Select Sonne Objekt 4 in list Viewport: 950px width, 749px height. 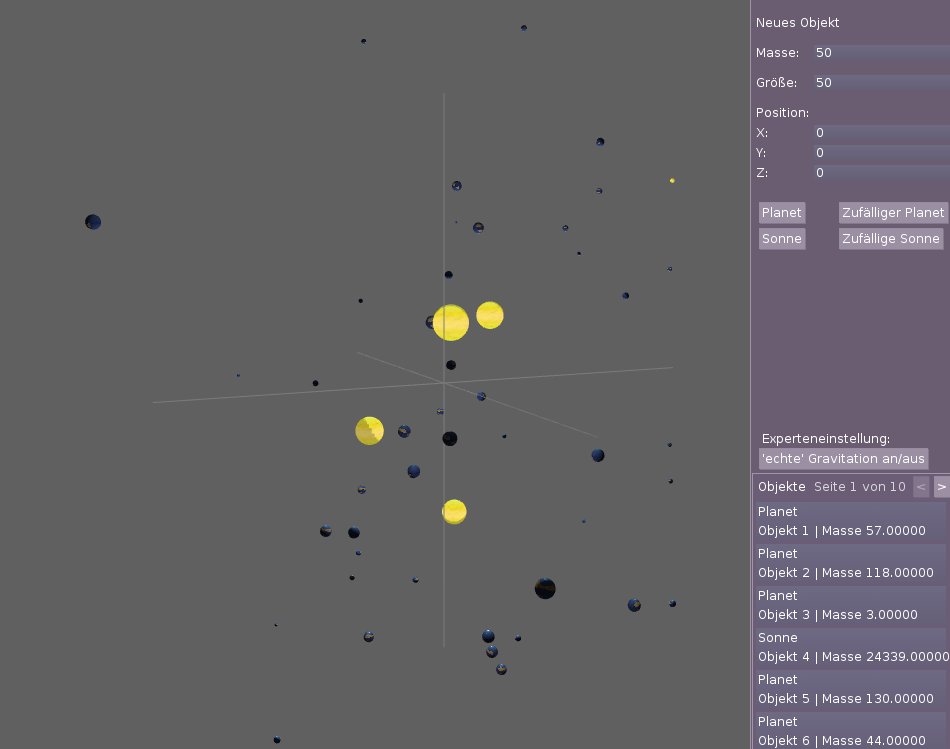[851, 647]
